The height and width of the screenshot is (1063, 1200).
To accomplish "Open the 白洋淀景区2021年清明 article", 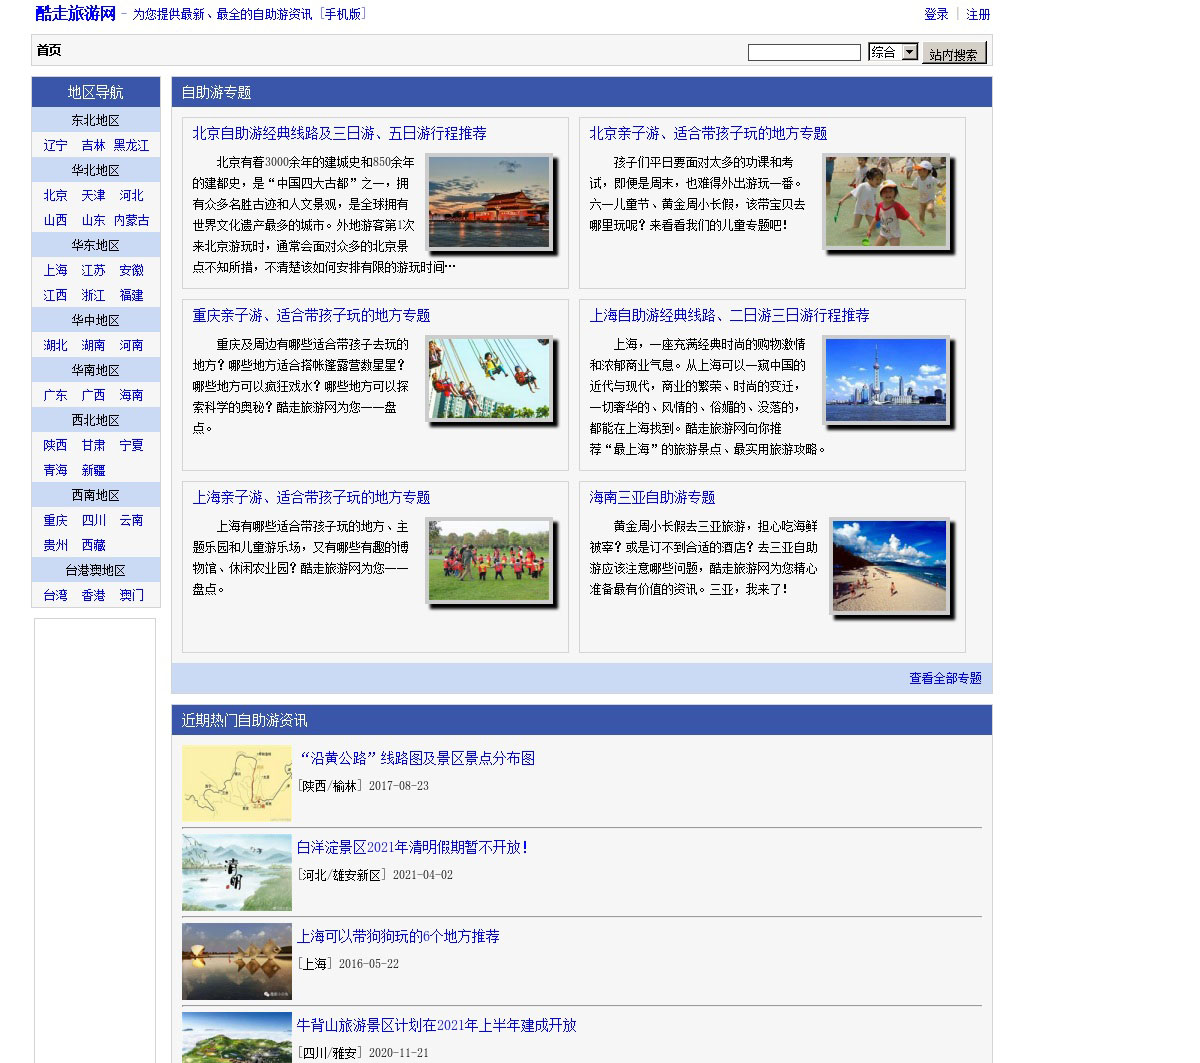I will [412, 847].
